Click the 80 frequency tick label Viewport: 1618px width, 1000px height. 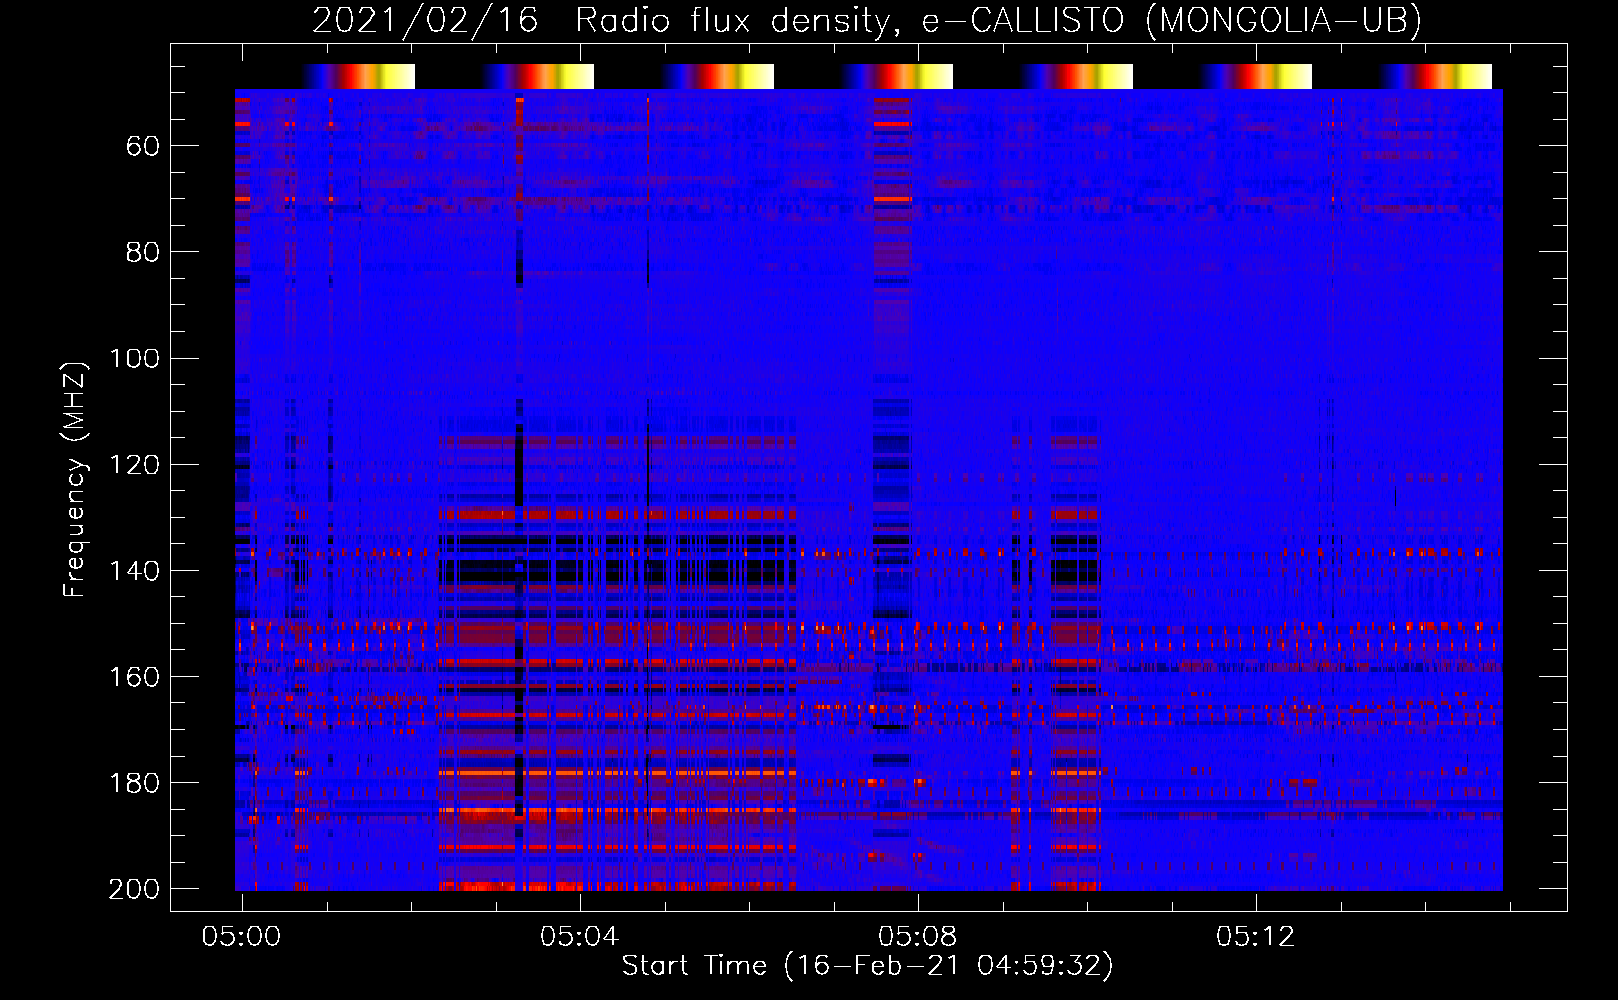pos(143,253)
